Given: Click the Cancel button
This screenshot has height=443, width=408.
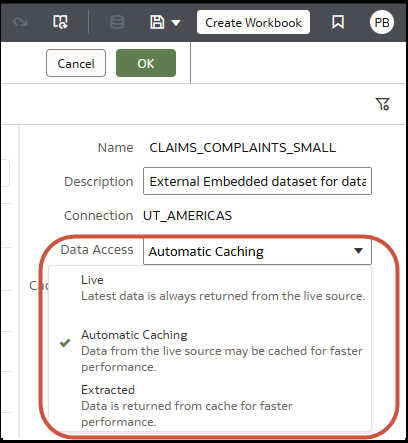Looking at the screenshot, I should 76,63.
